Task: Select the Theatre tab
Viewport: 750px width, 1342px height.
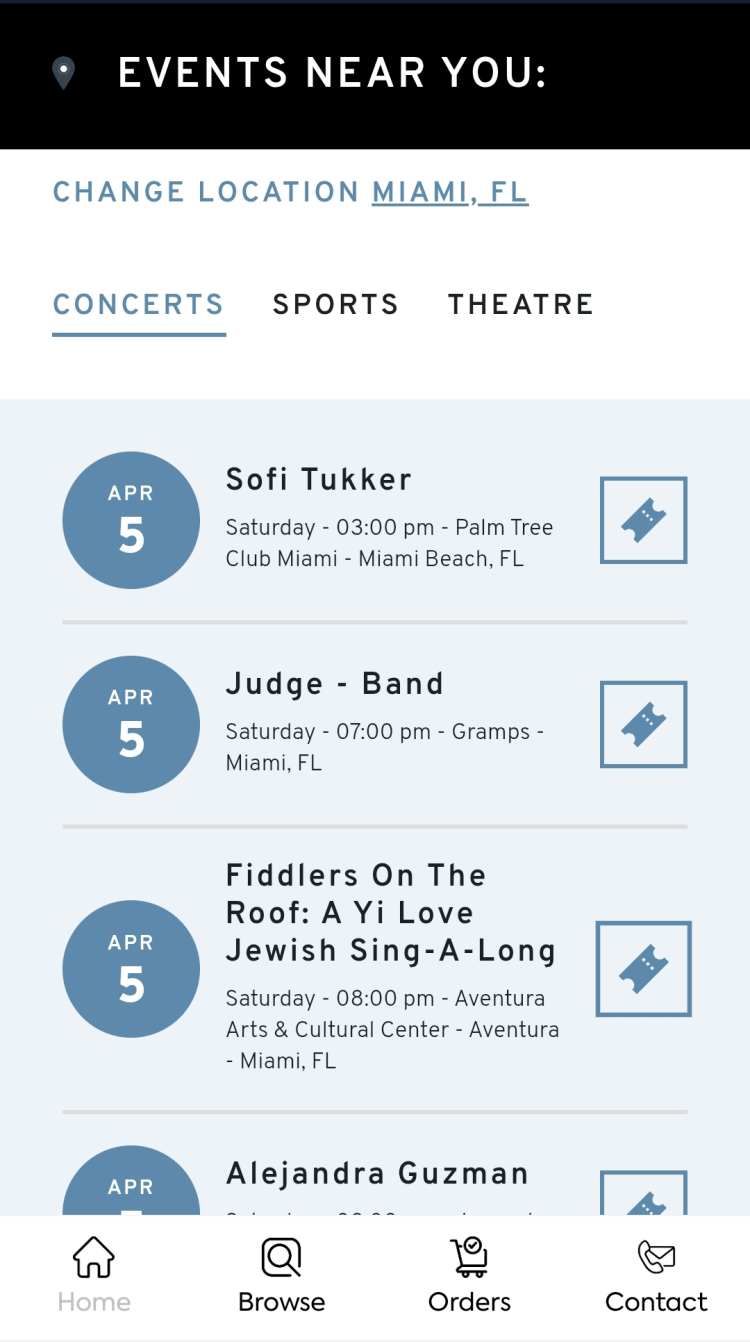Action: tap(520, 305)
